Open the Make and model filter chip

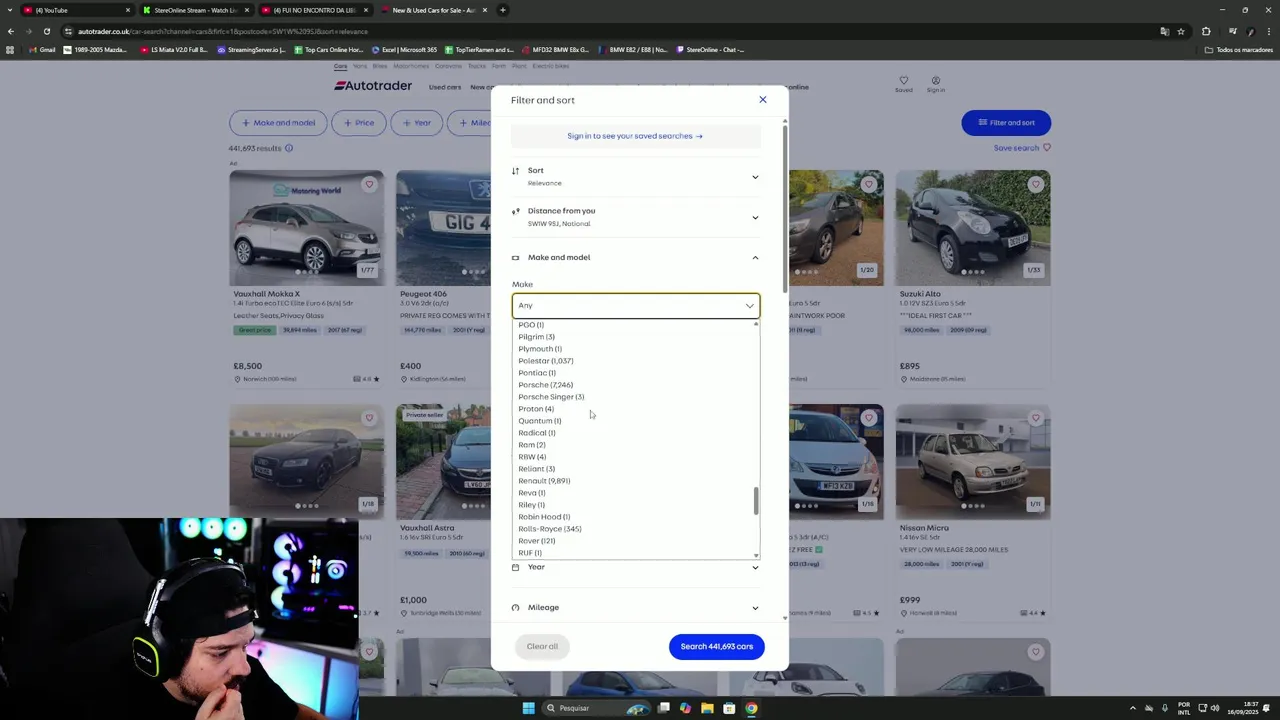point(278,123)
